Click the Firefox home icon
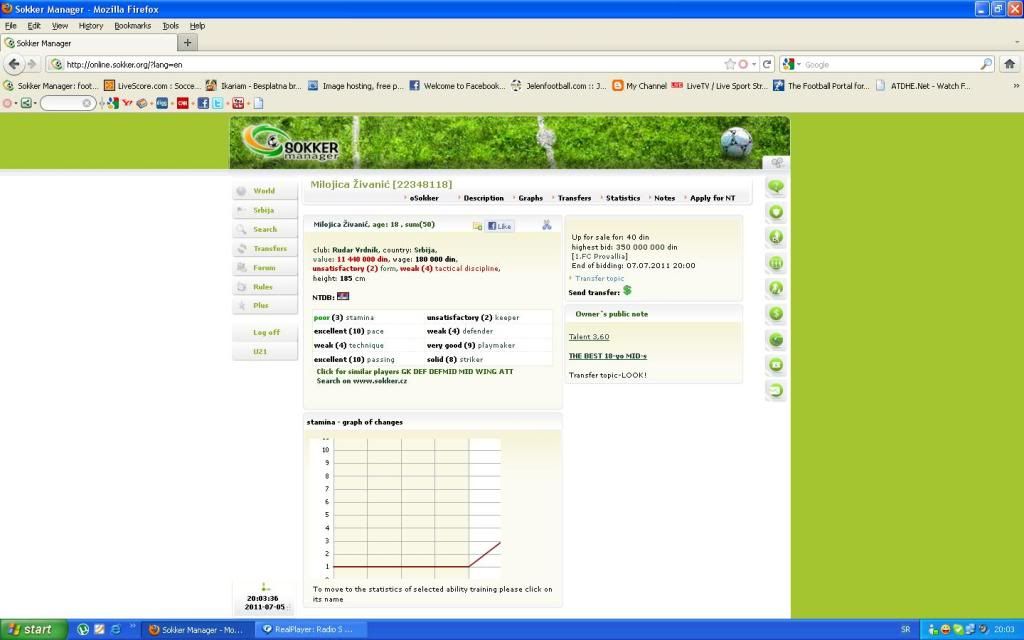This screenshot has width=1024, height=640. tap(1009, 64)
